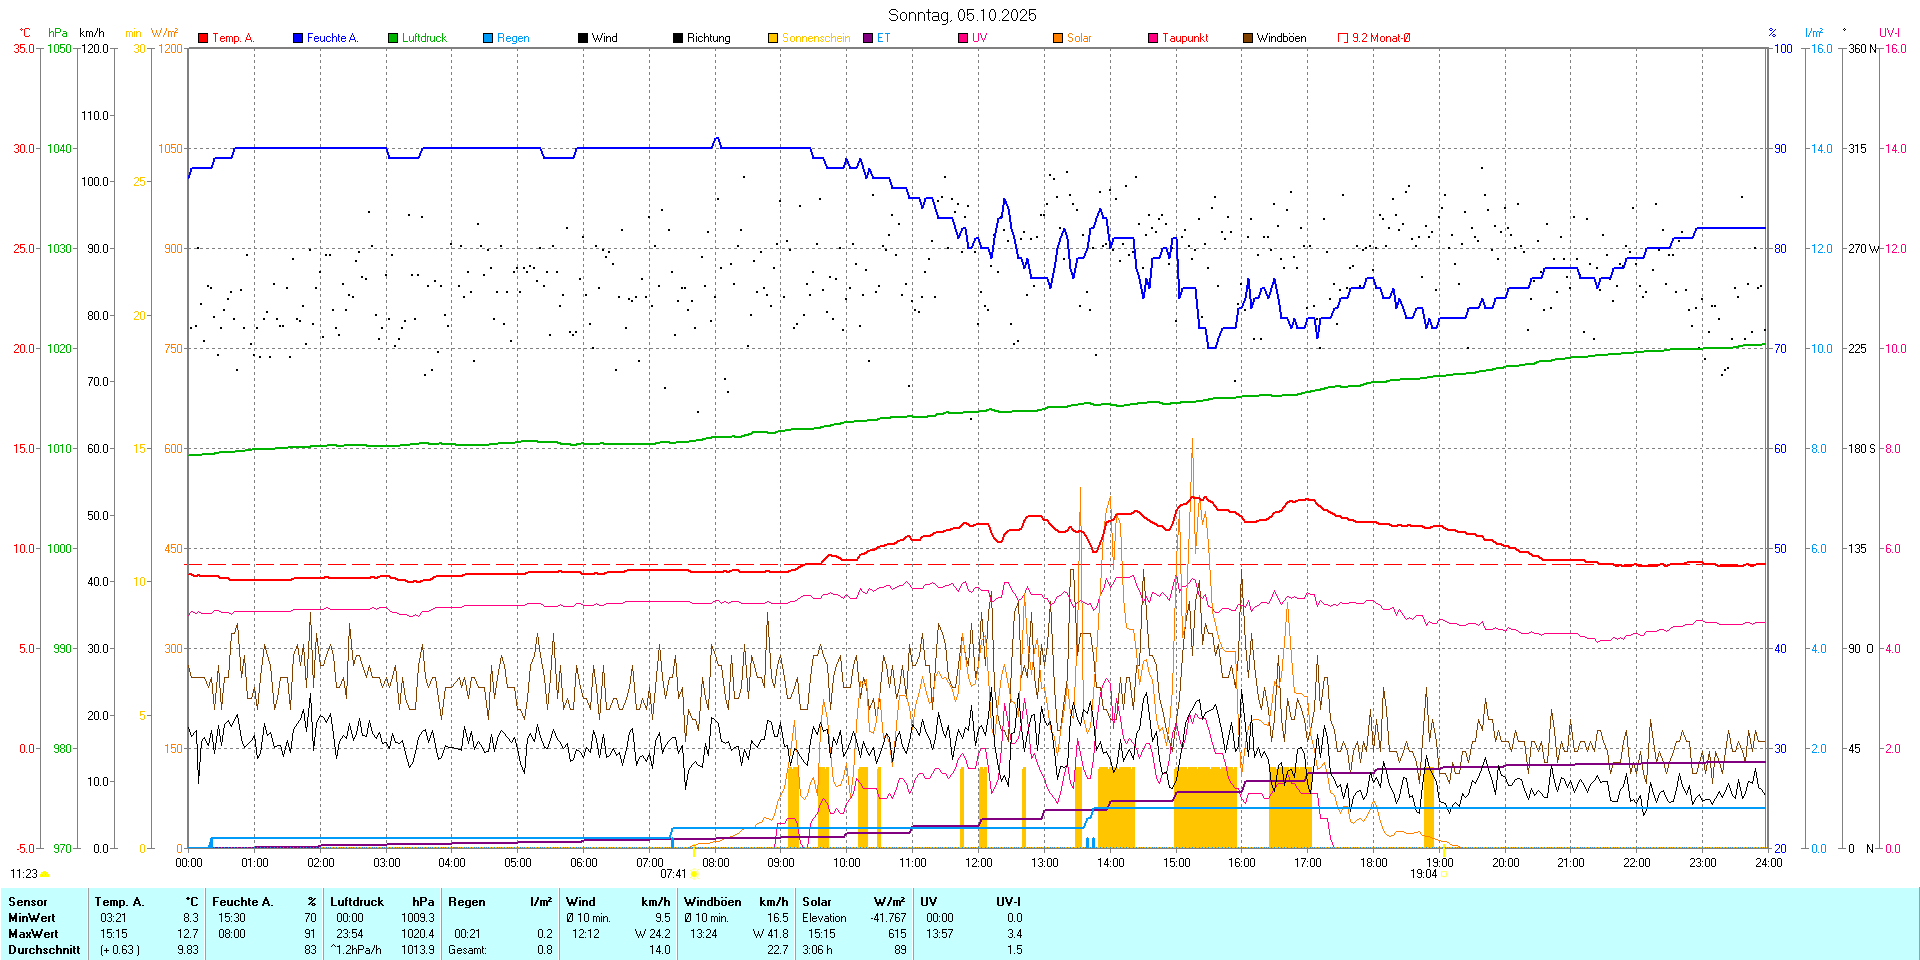Click the Sensor header in statistics table
Image resolution: width=1920 pixels, height=960 pixels.
pos(28,902)
